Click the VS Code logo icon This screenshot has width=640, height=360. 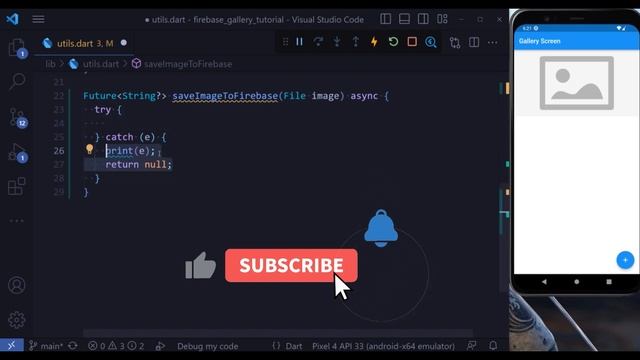point(12,19)
